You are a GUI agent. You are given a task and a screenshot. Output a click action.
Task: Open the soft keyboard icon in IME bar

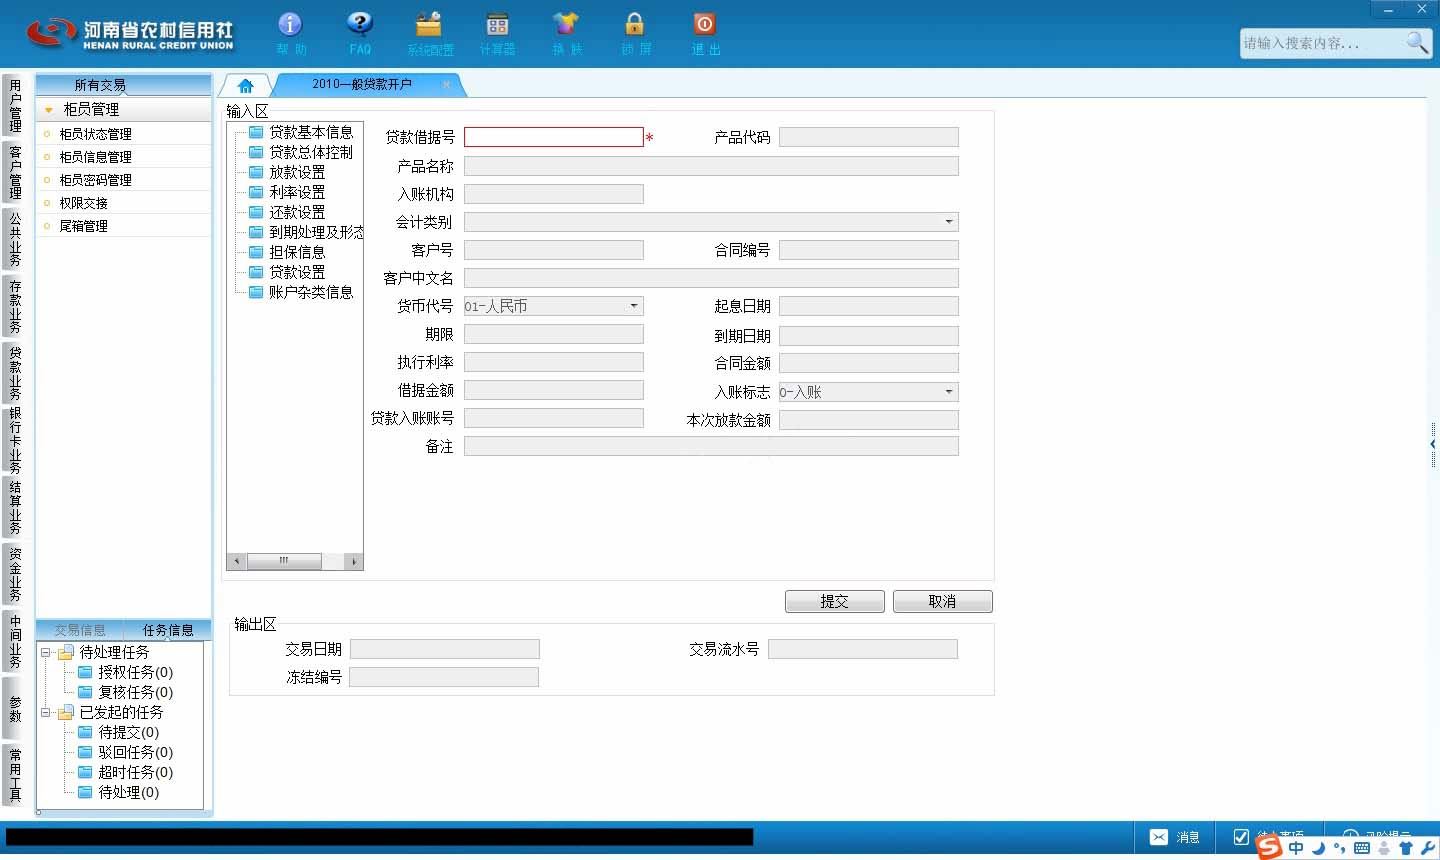[1361, 848]
